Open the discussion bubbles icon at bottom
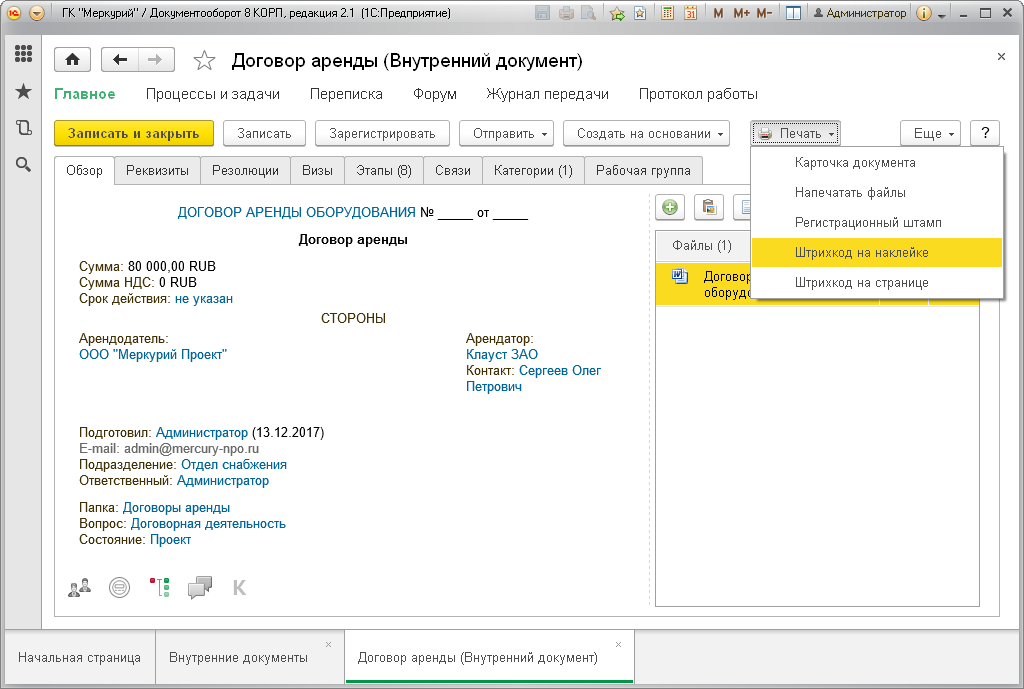 (x=200, y=588)
